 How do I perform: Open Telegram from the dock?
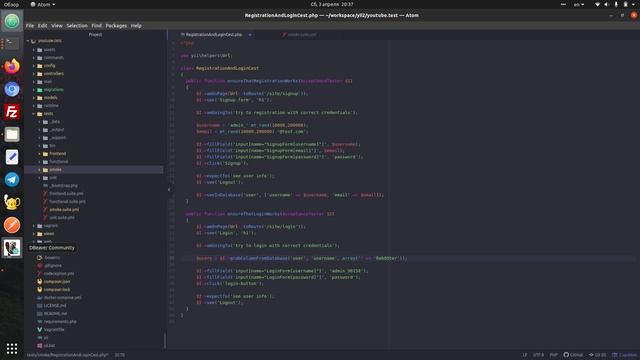point(12,180)
